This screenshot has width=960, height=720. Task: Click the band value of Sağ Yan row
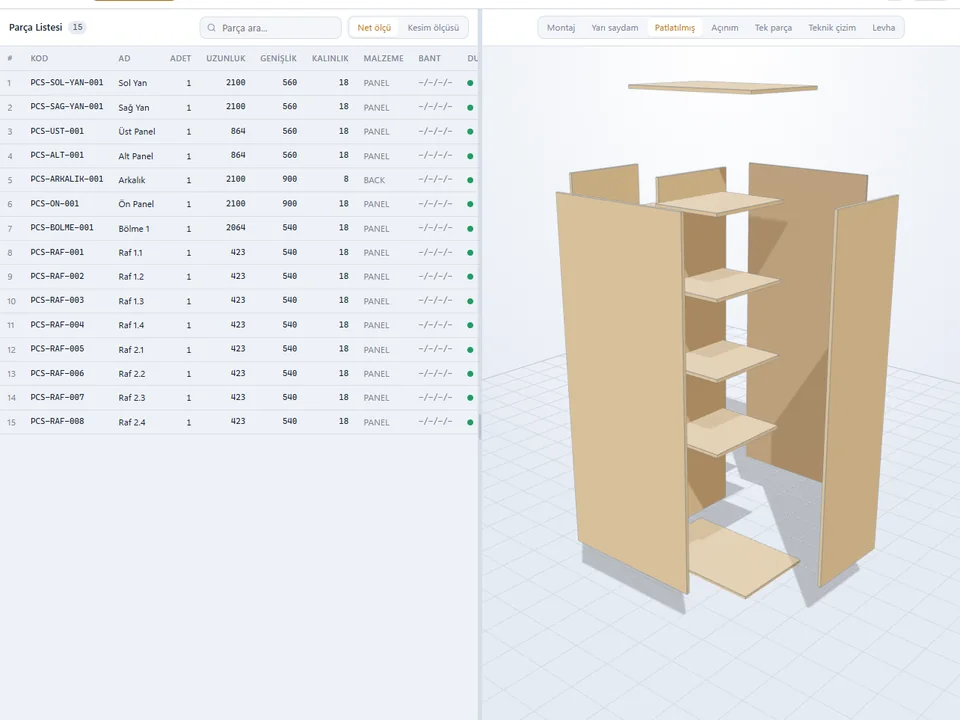coord(435,107)
